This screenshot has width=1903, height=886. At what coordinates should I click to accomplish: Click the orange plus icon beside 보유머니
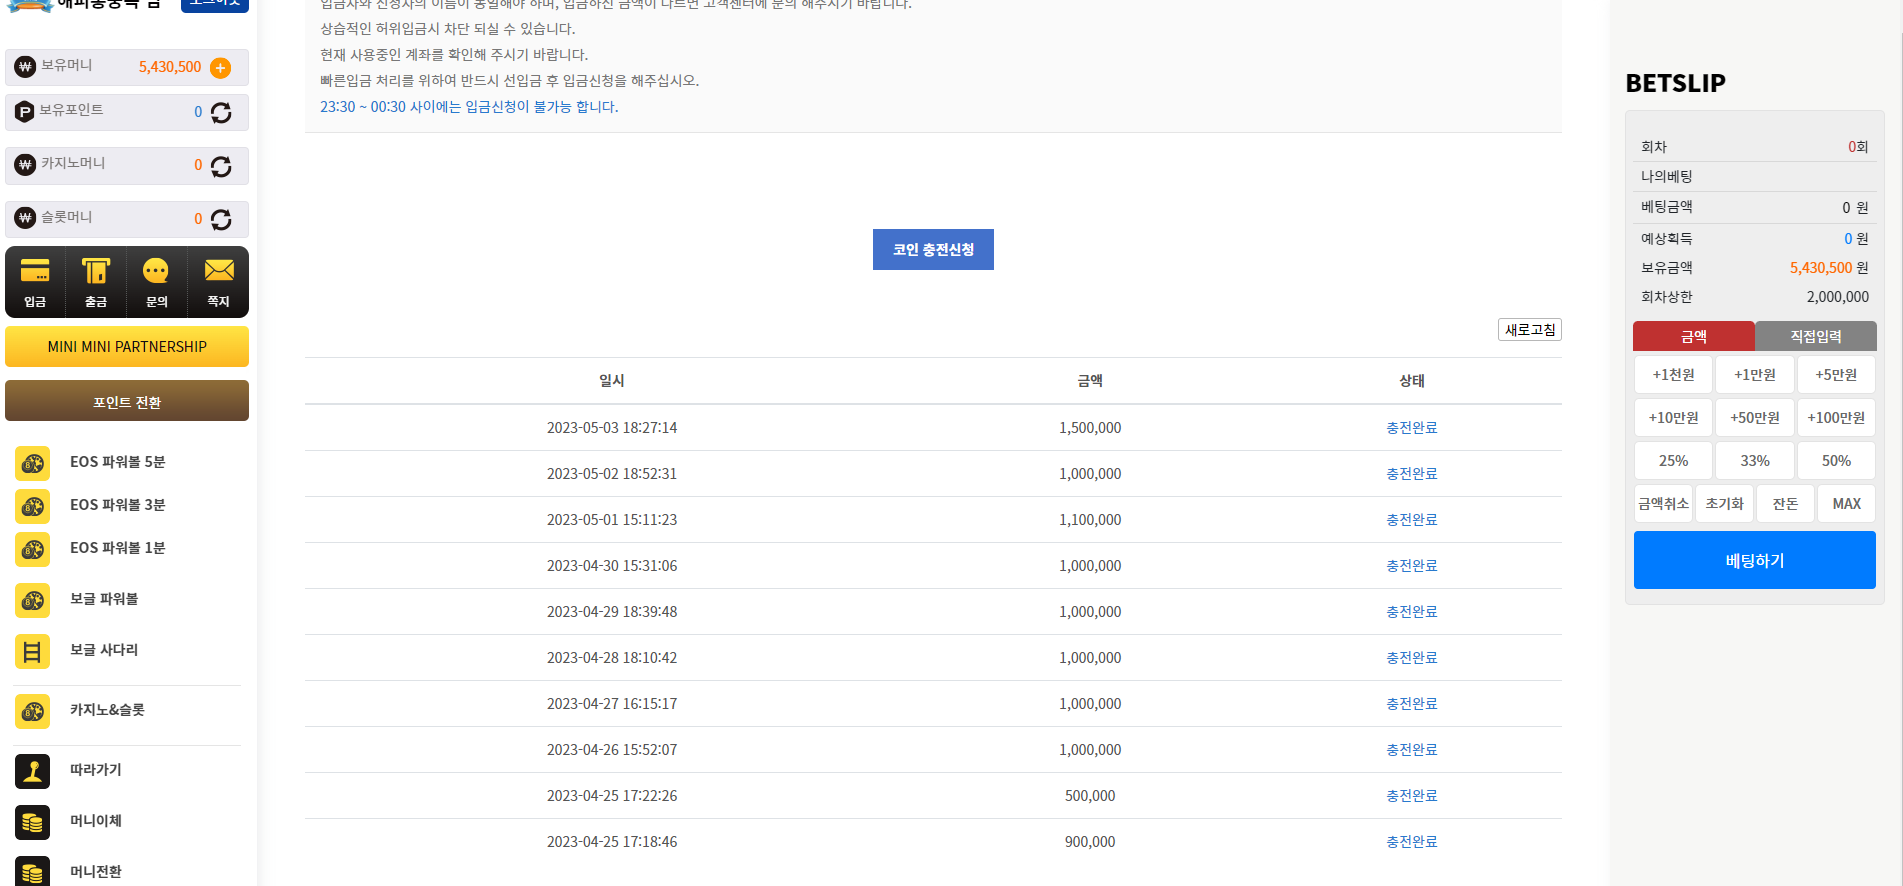(x=221, y=67)
